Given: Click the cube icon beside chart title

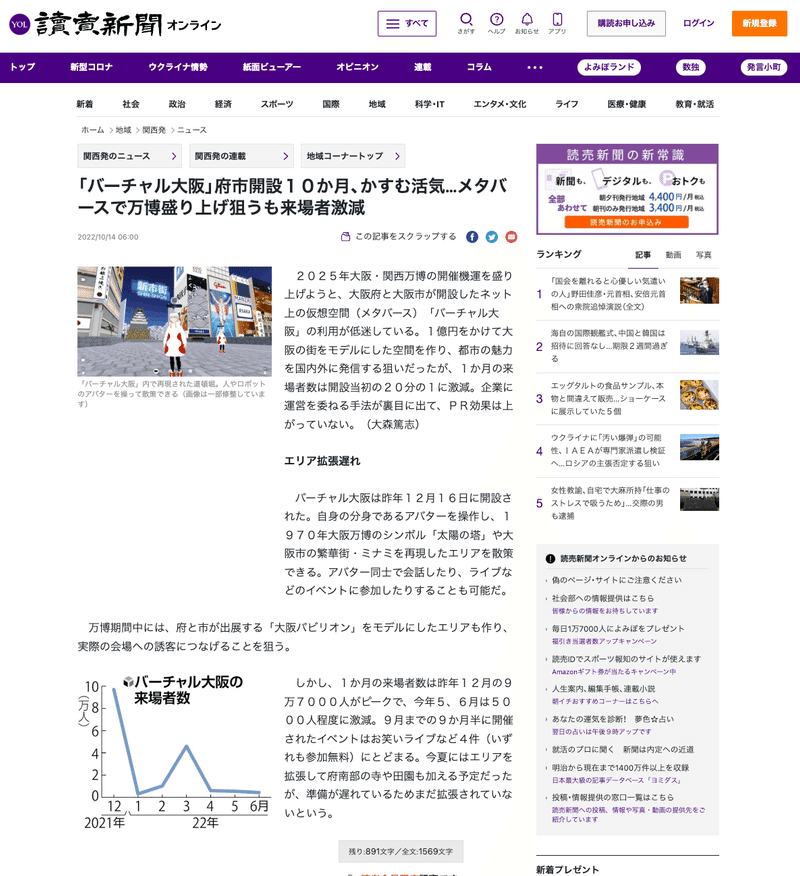Looking at the screenshot, I should click(128, 682).
